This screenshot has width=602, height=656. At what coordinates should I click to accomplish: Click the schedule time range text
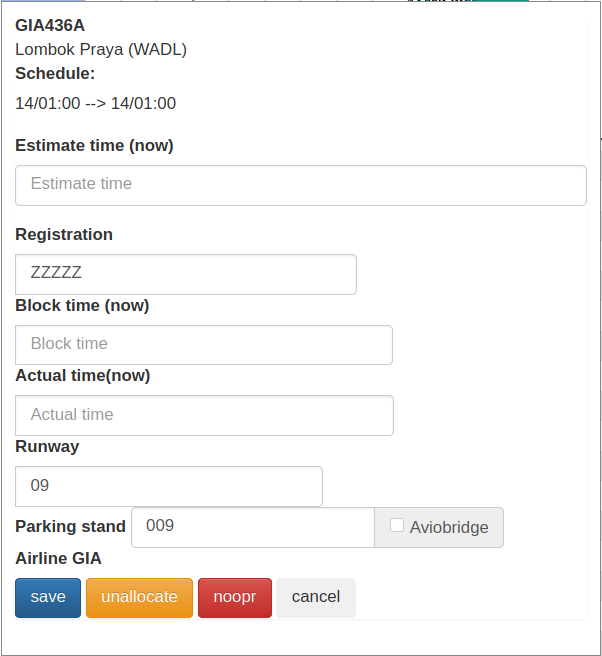tap(96, 103)
